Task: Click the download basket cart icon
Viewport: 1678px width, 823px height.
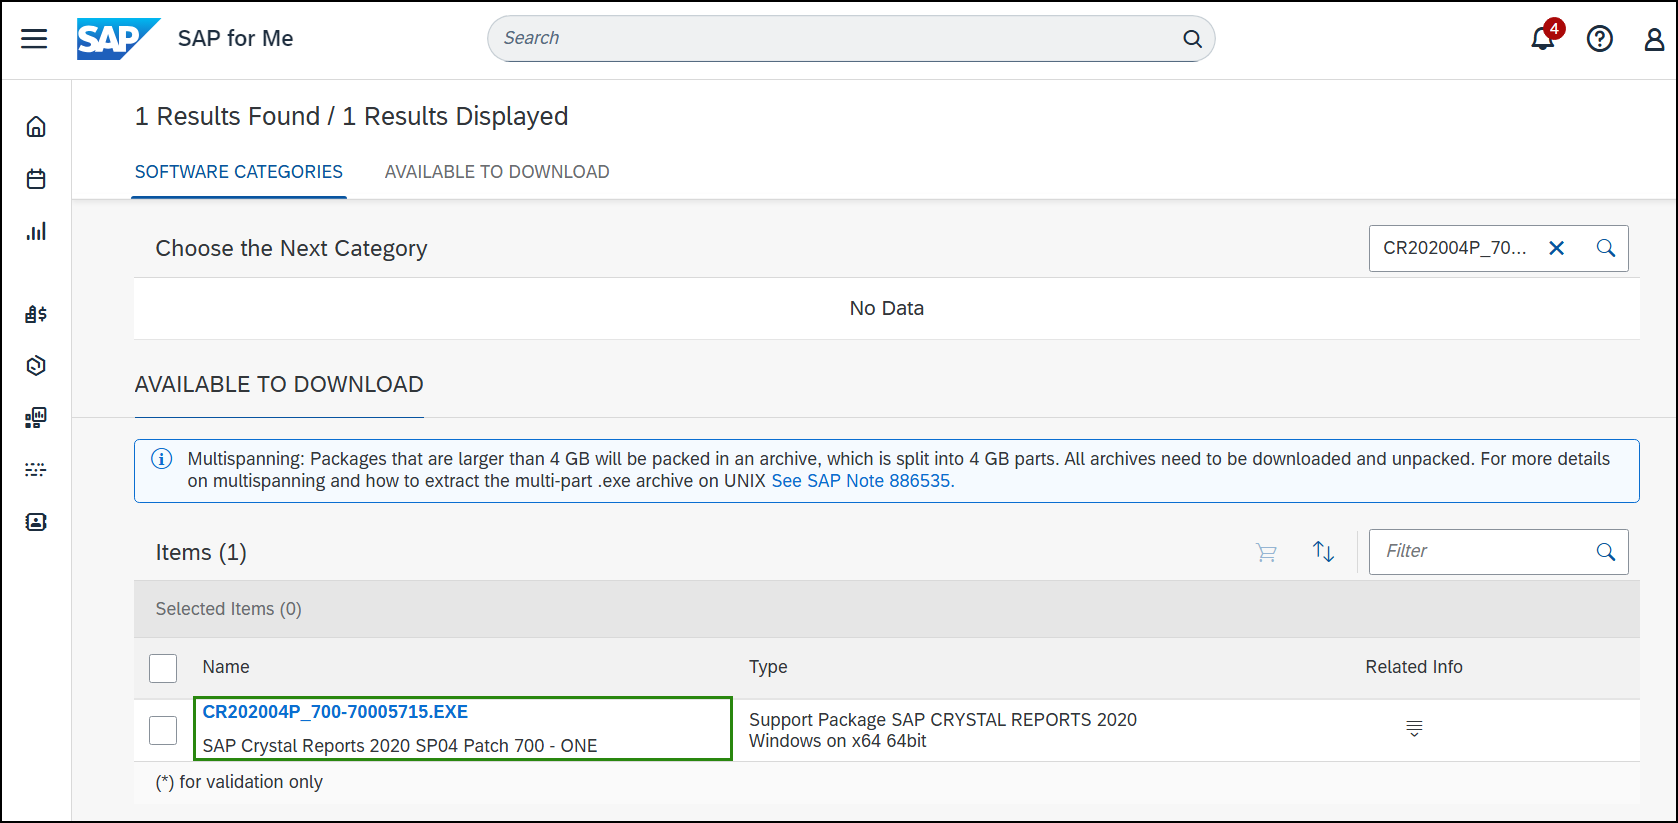Action: tap(1267, 552)
